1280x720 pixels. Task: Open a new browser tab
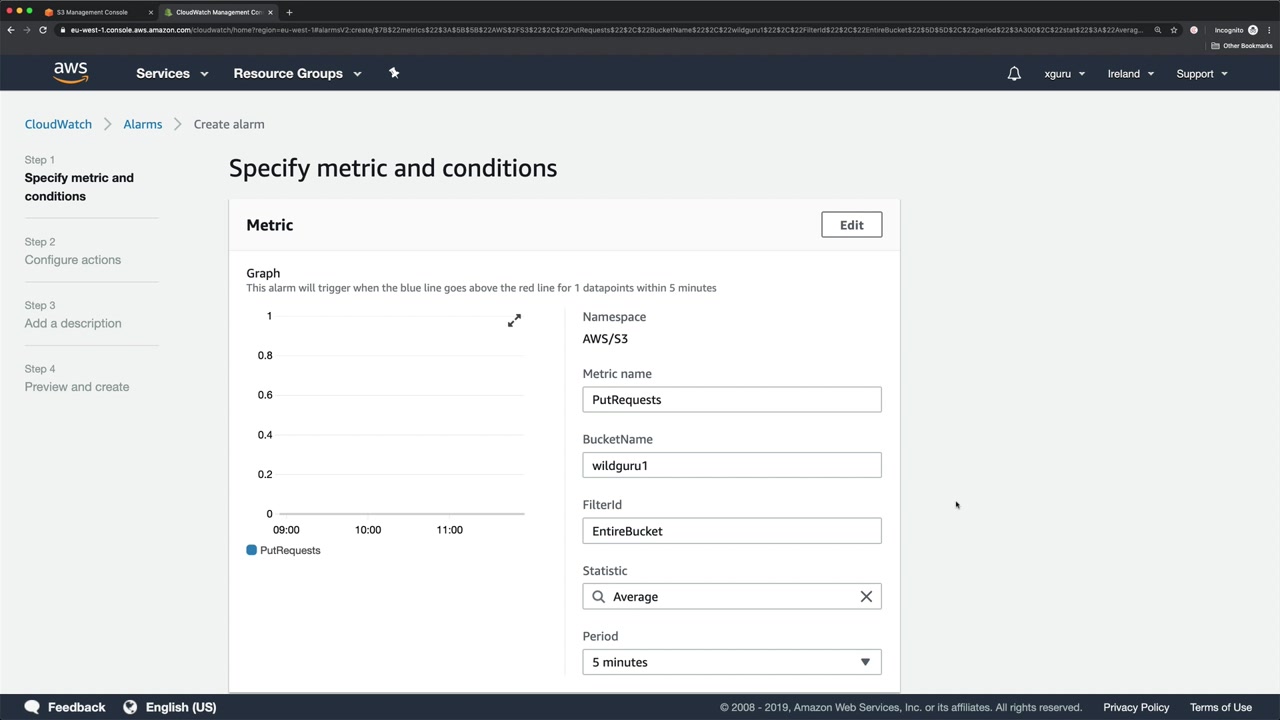click(x=289, y=12)
